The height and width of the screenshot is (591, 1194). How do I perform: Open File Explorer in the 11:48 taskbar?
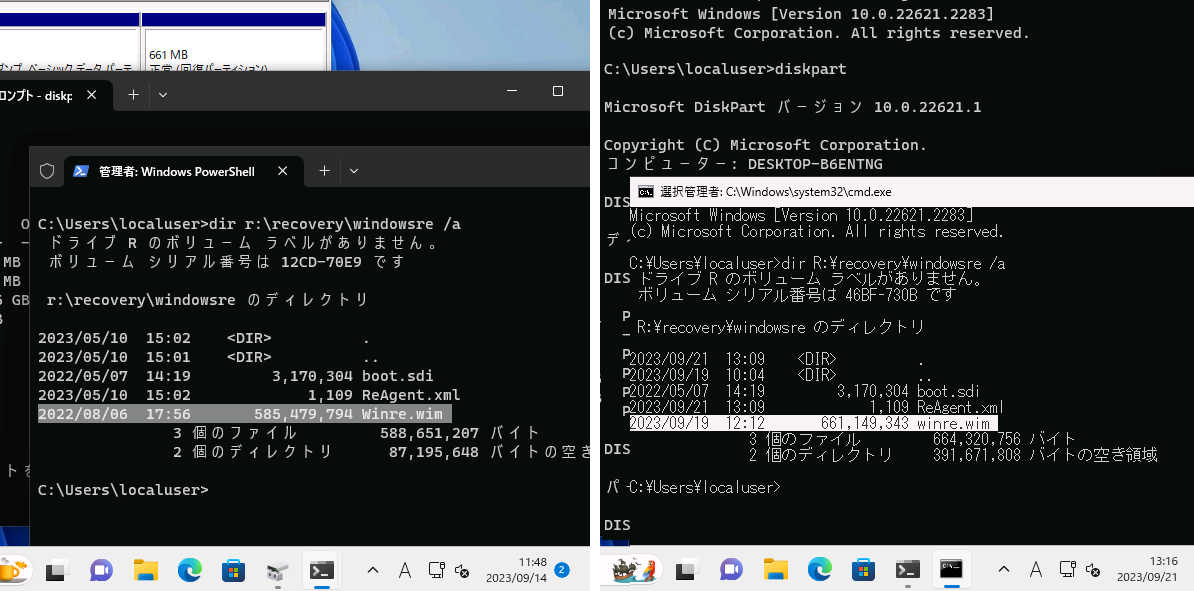coord(146,570)
